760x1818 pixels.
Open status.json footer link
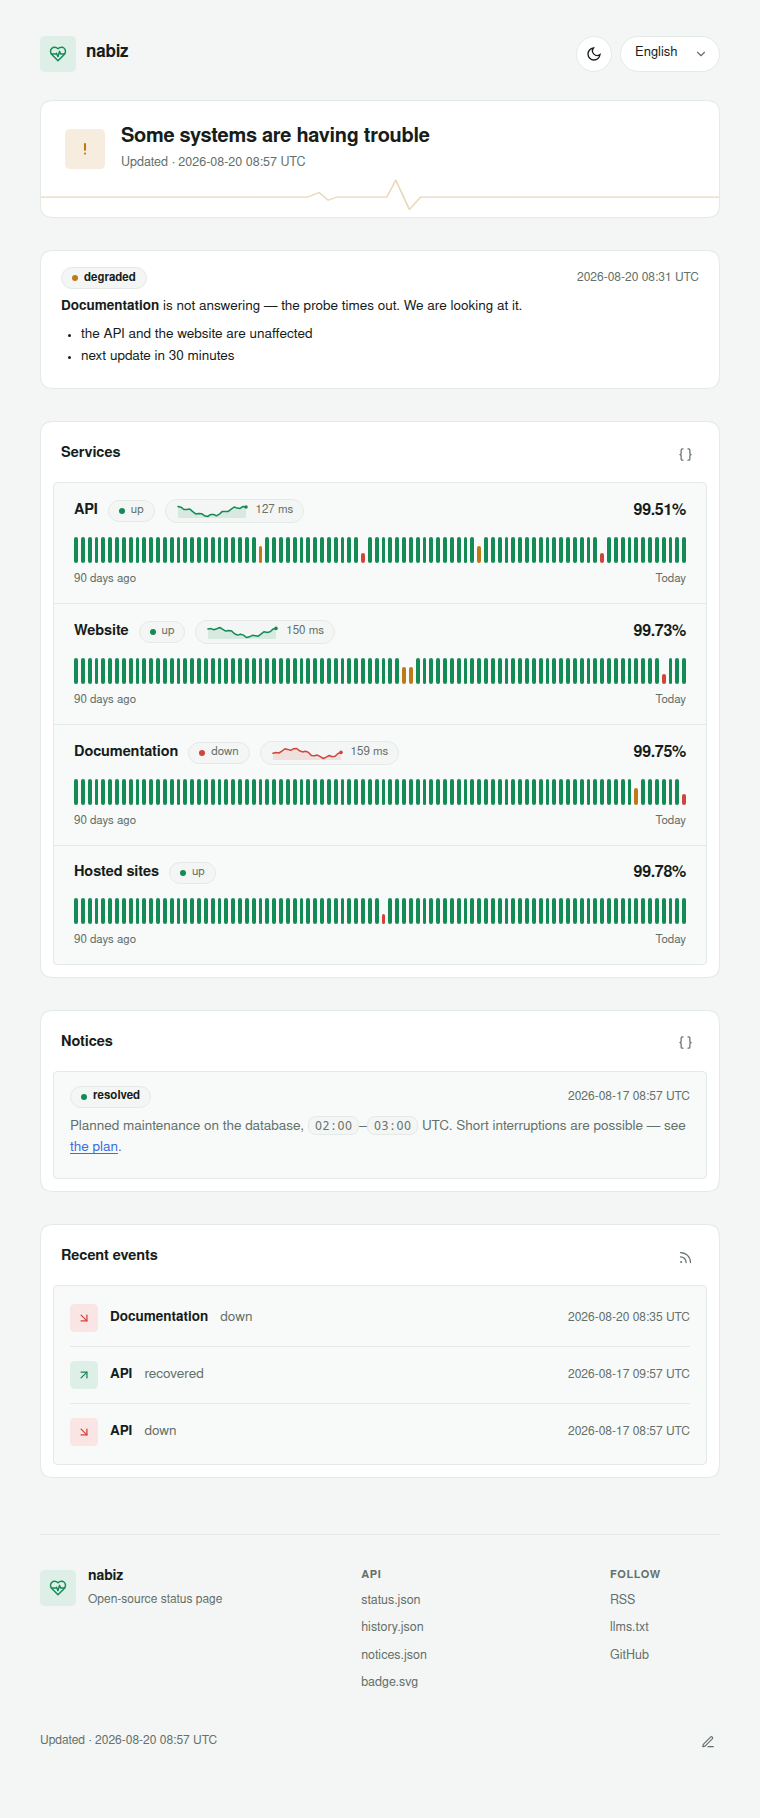click(391, 1600)
